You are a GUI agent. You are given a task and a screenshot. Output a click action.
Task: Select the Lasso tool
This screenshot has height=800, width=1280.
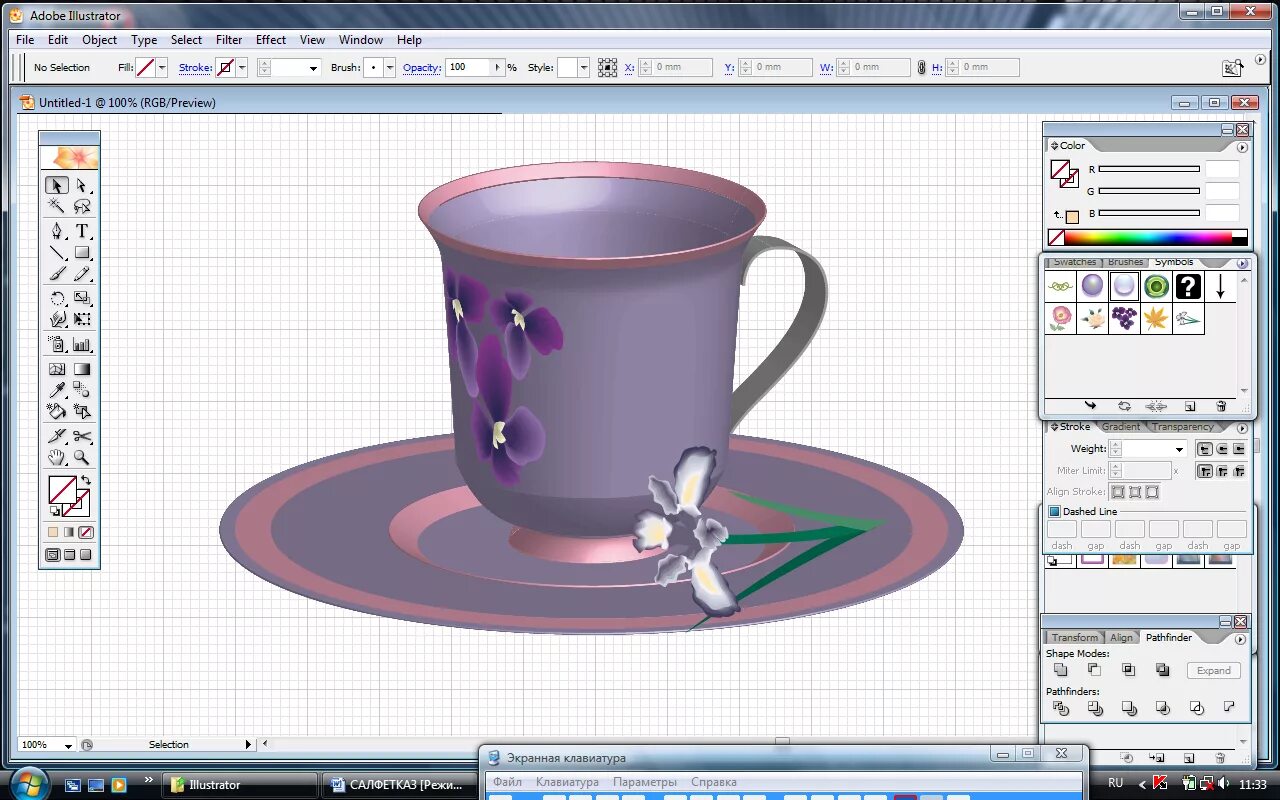point(83,207)
